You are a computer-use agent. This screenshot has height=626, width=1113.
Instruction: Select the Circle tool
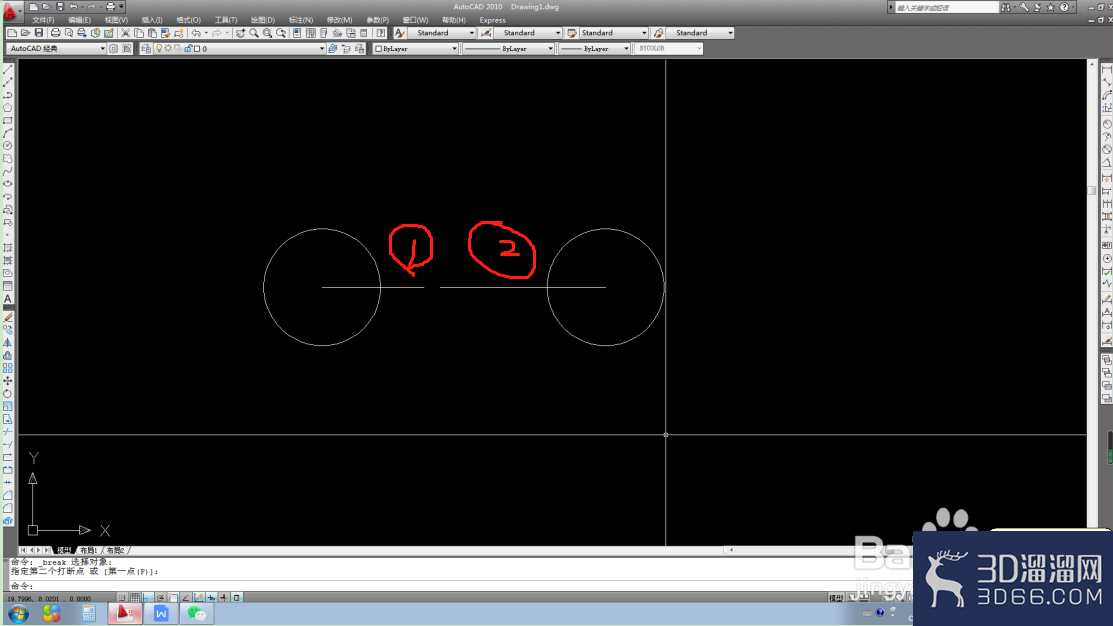(8, 146)
